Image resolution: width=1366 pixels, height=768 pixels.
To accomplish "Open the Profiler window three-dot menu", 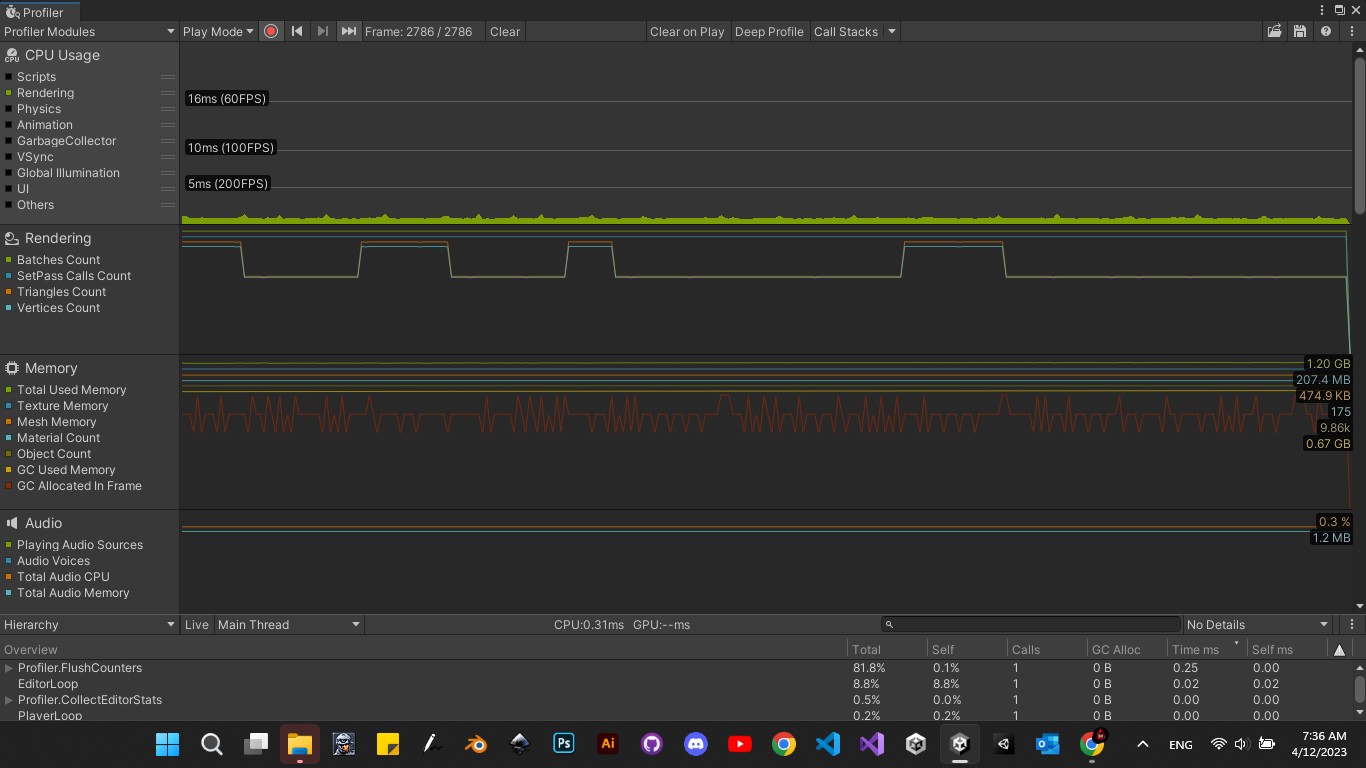I will (1323, 10).
